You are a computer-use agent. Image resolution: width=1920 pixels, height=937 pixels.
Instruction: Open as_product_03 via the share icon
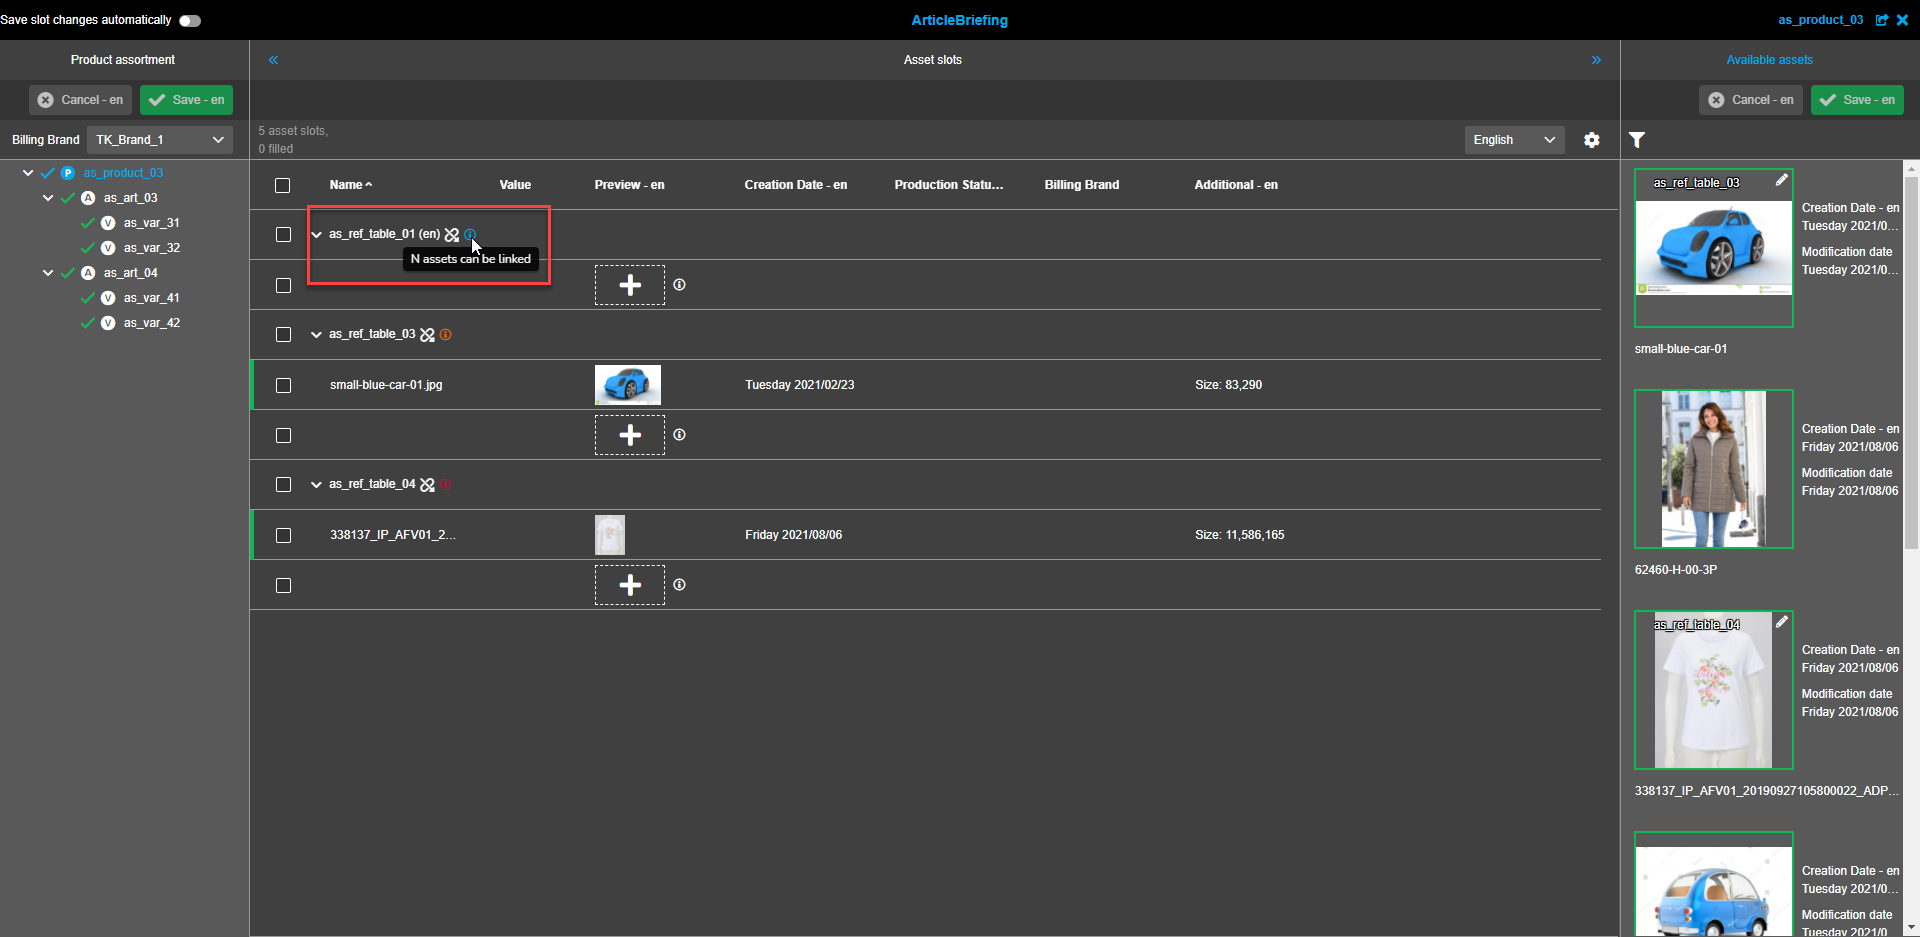pyautogui.click(x=1884, y=20)
